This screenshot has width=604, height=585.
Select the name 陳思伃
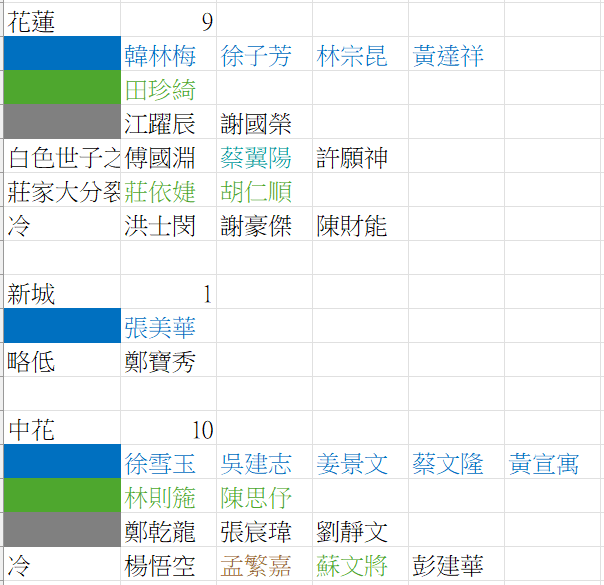[256, 498]
